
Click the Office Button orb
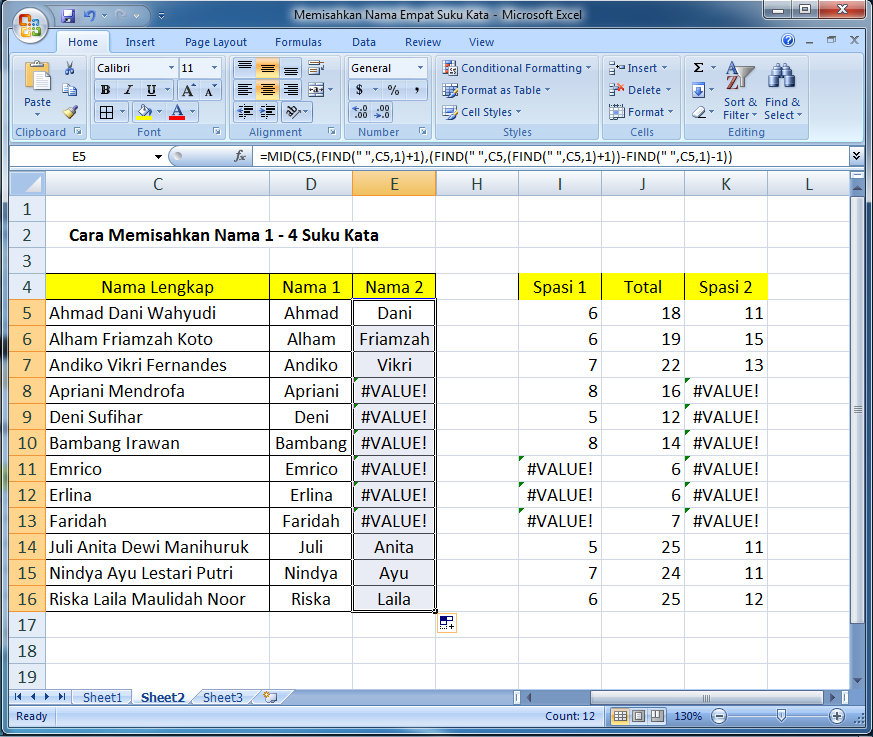click(x=30, y=26)
